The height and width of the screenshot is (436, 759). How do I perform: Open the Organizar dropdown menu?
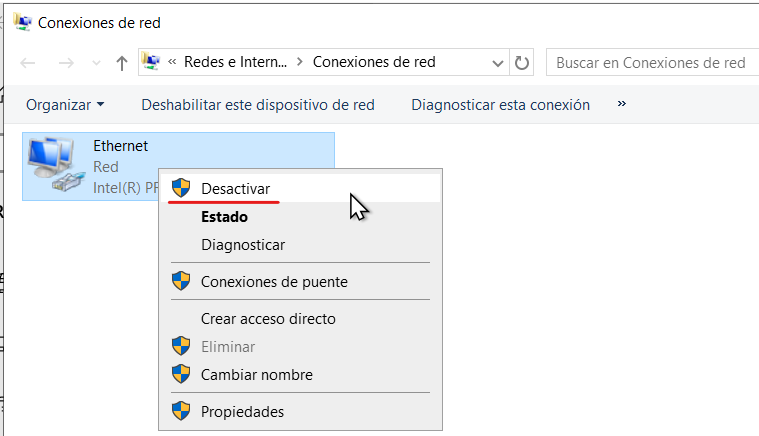(x=65, y=104)
